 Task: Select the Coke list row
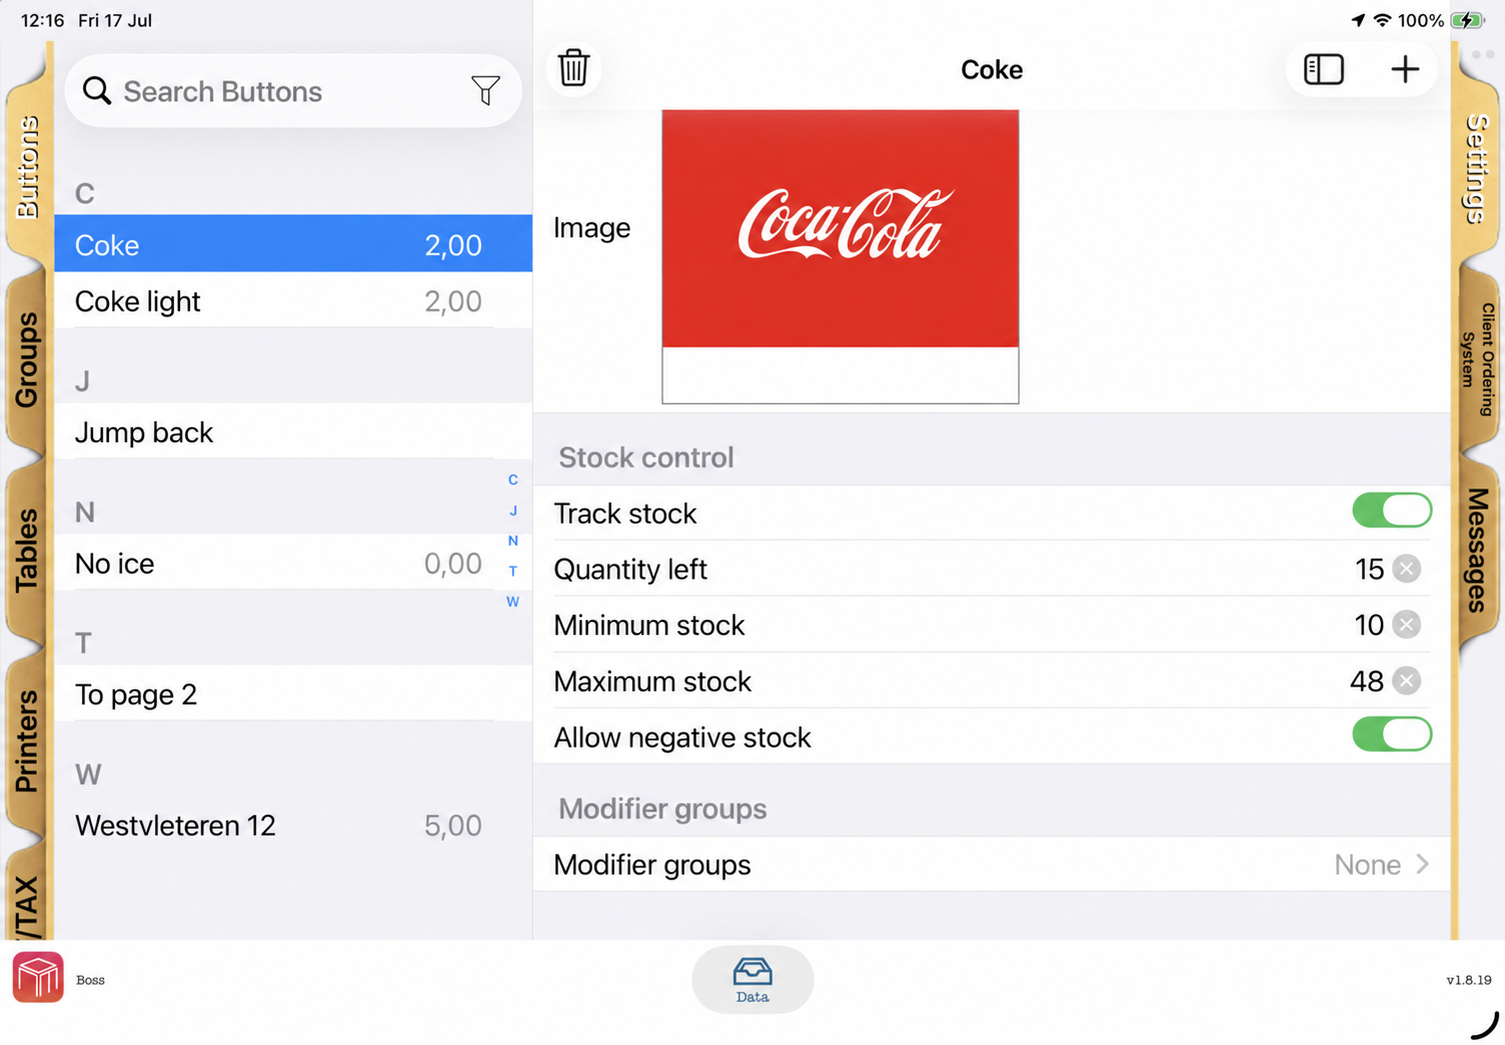(293, 244)
